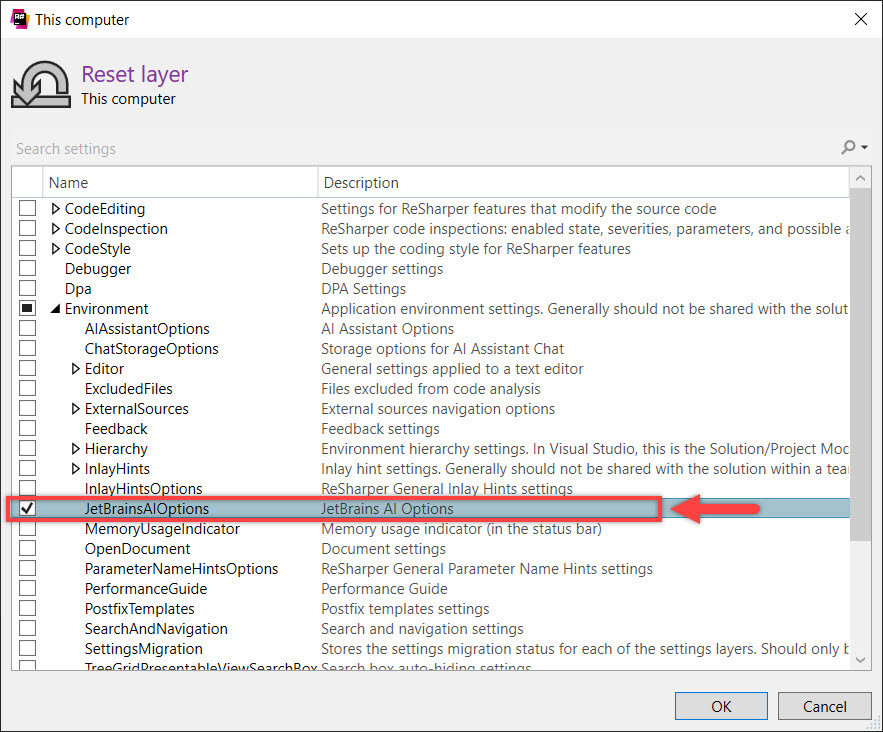Select the SettingsMigration row

pyautogui.click(x=431, y=649)
